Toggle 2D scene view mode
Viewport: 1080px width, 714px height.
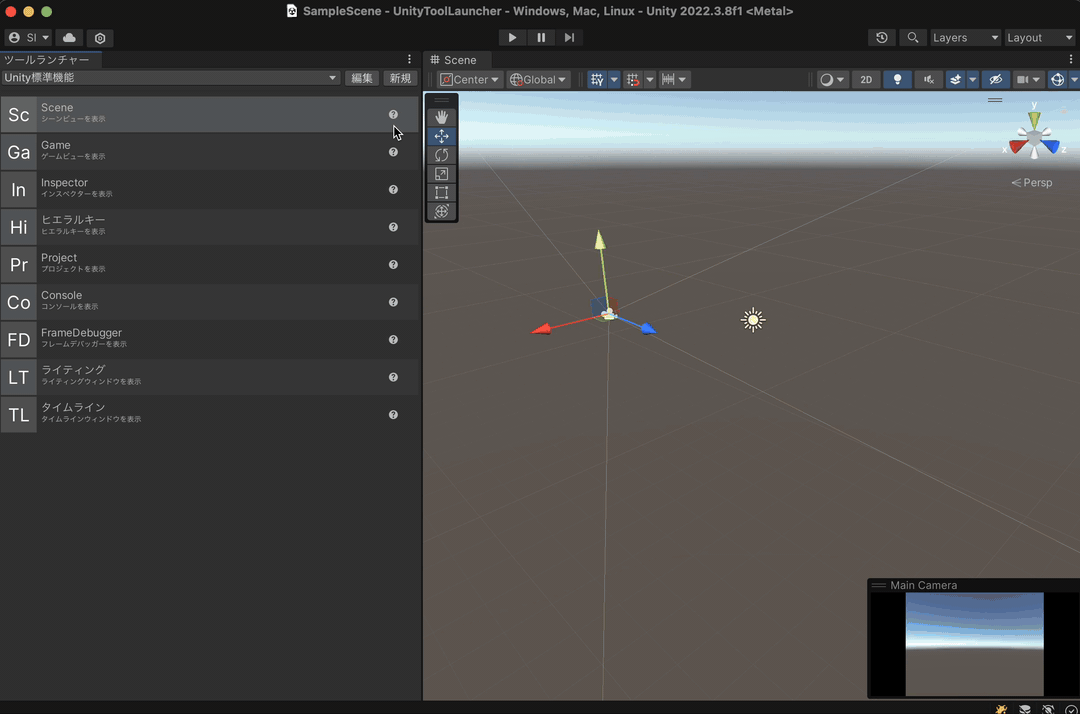point(866,80)
